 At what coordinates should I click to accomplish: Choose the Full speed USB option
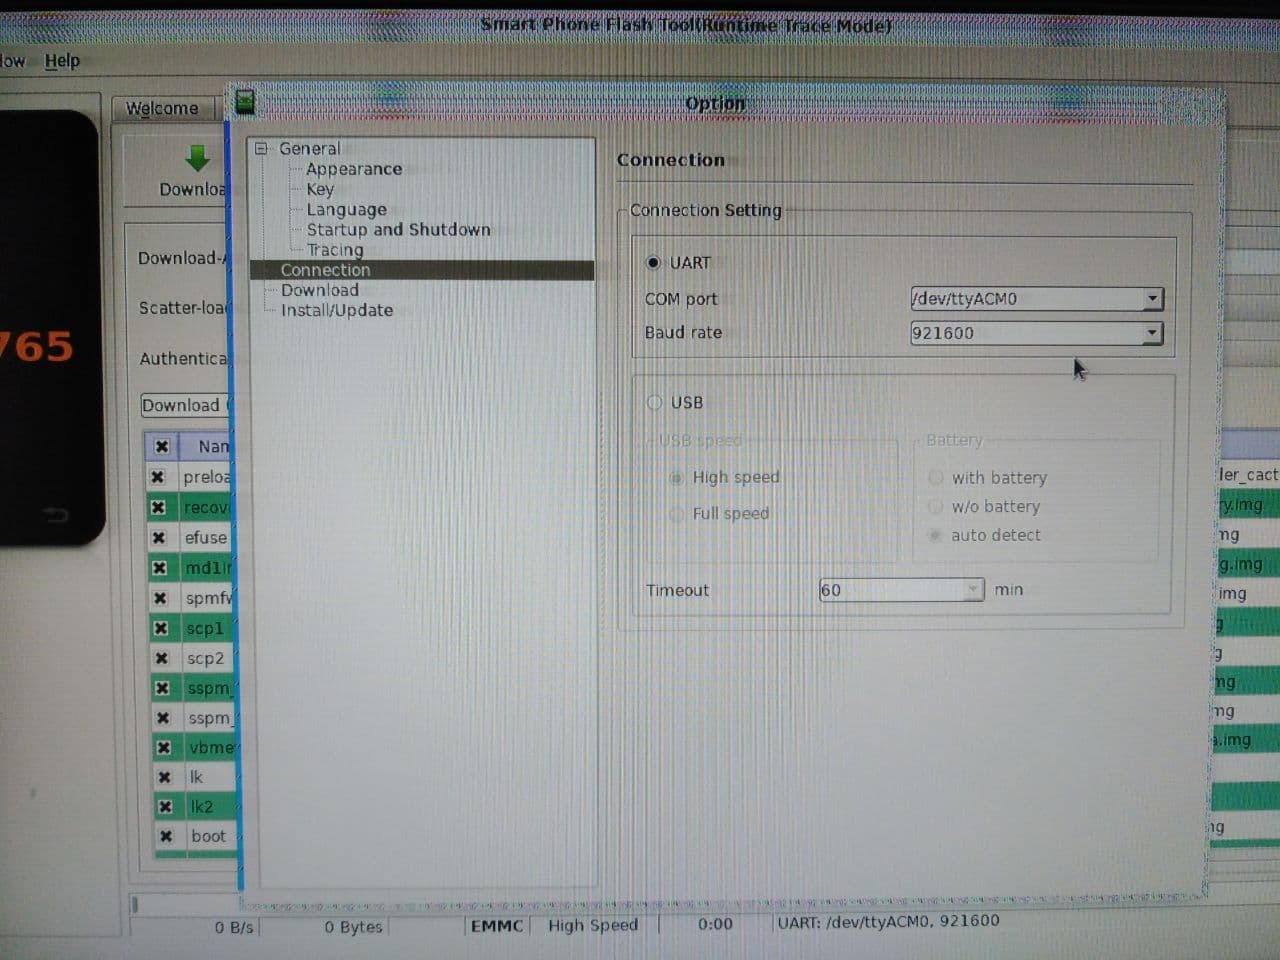[676, 513]
